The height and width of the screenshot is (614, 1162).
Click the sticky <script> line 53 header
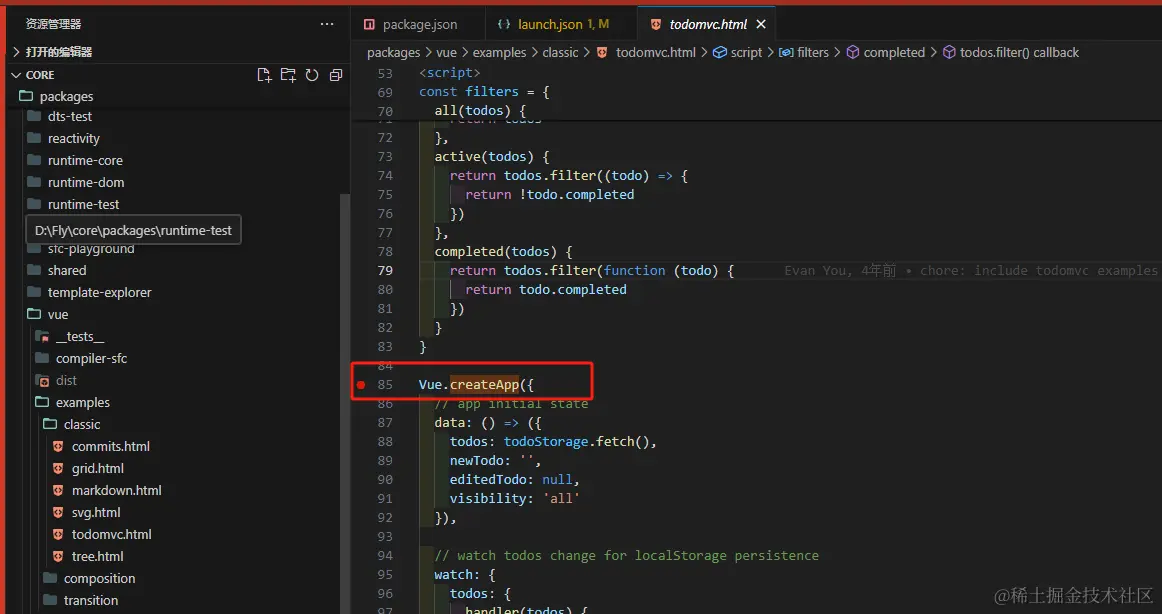[450, 73]
